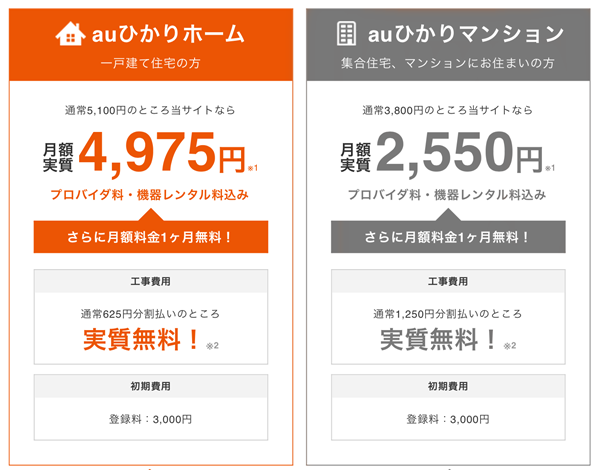Click 一戸建て住宅の方 subtitle

coord(150,63)
